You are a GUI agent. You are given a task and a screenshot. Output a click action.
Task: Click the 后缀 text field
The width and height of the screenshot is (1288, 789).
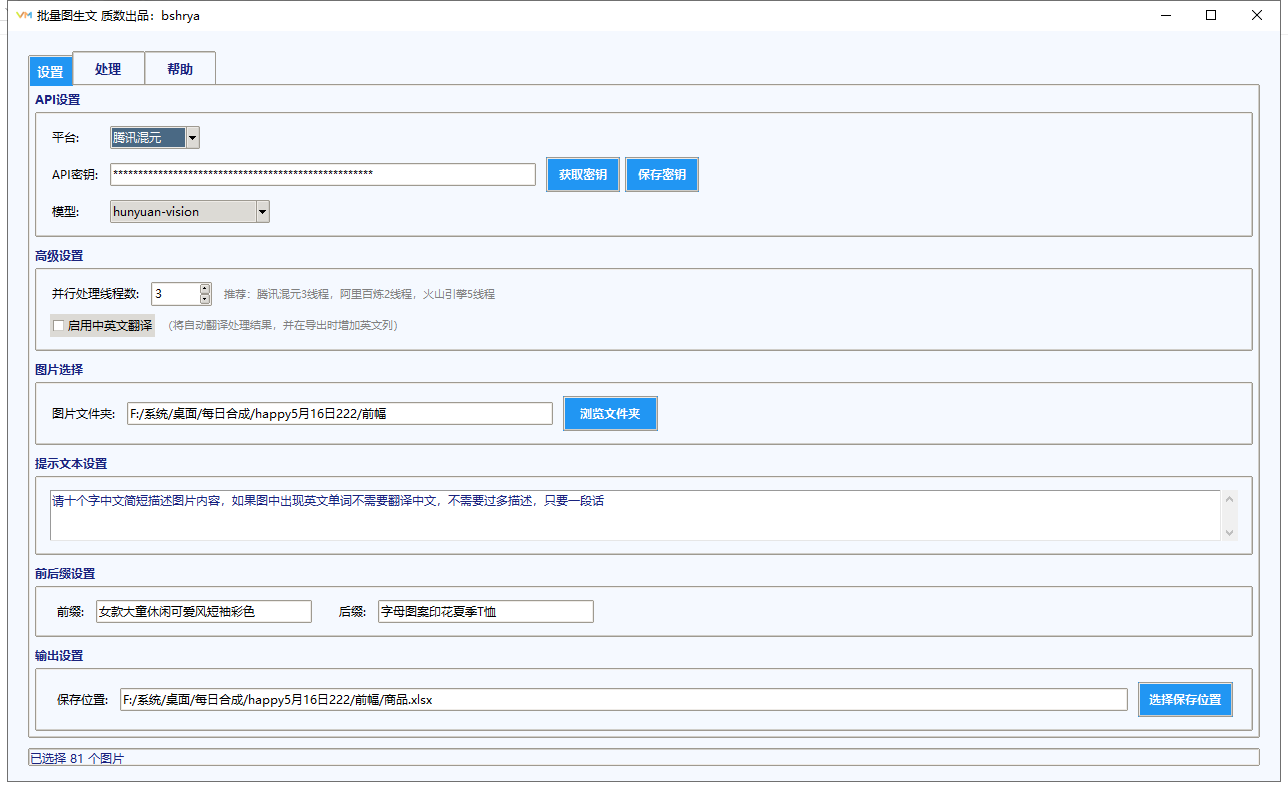[x=485, y=611]
